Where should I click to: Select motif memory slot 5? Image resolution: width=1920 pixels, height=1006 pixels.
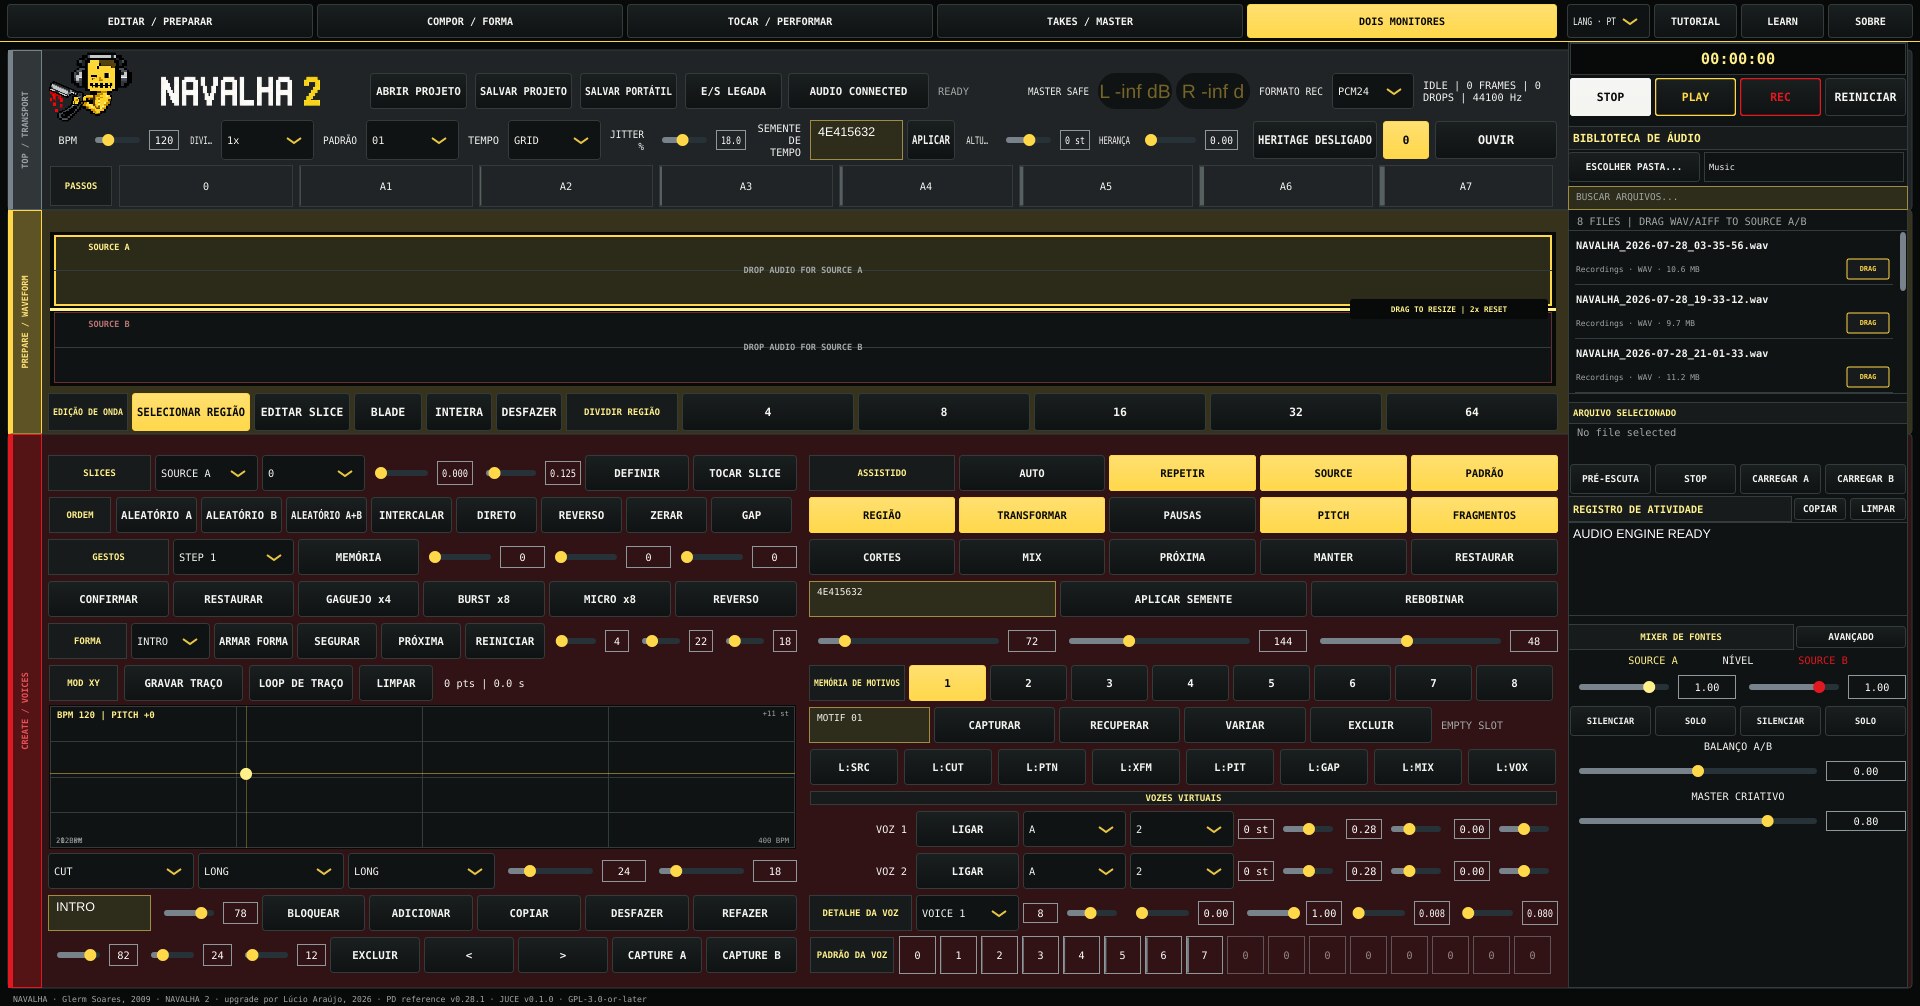pos(1271,683)
